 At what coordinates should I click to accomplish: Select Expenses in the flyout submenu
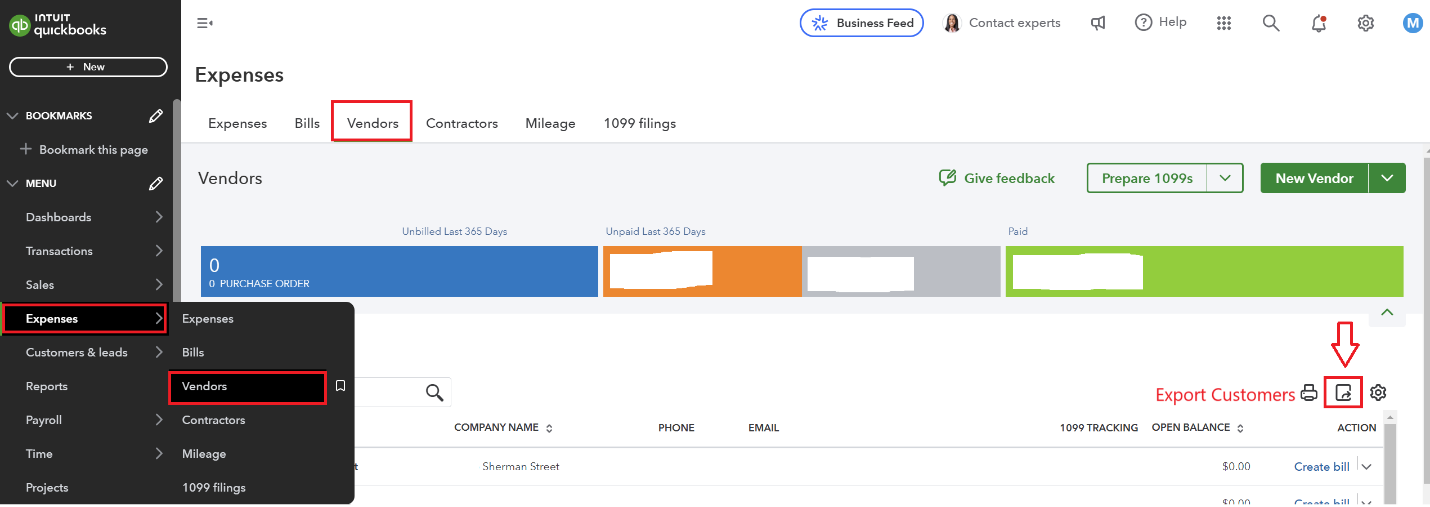pos(208,319)
